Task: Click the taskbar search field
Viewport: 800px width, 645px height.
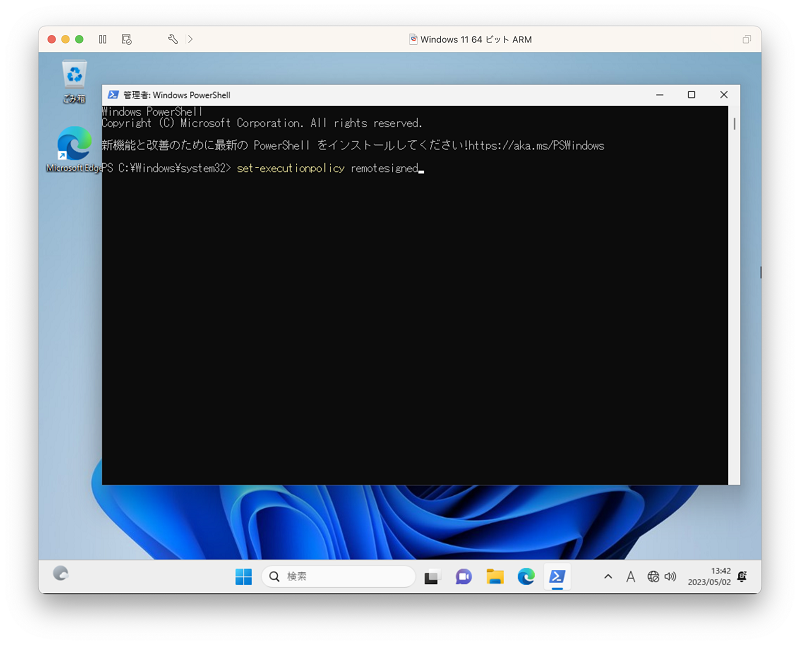Action: click(x=339, y=577)
